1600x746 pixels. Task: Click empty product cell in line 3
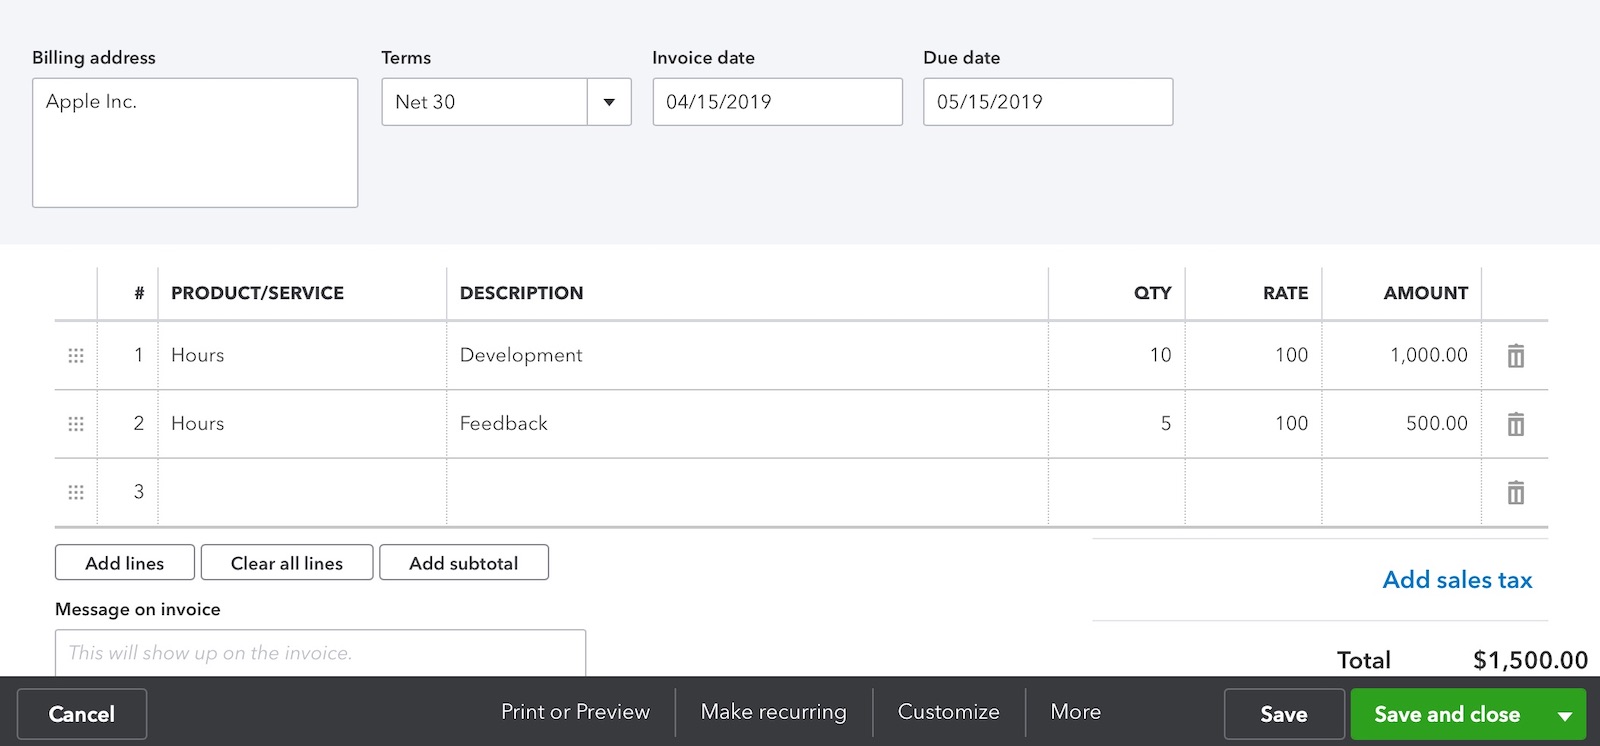pyautogui.click(x=302, y=492)
